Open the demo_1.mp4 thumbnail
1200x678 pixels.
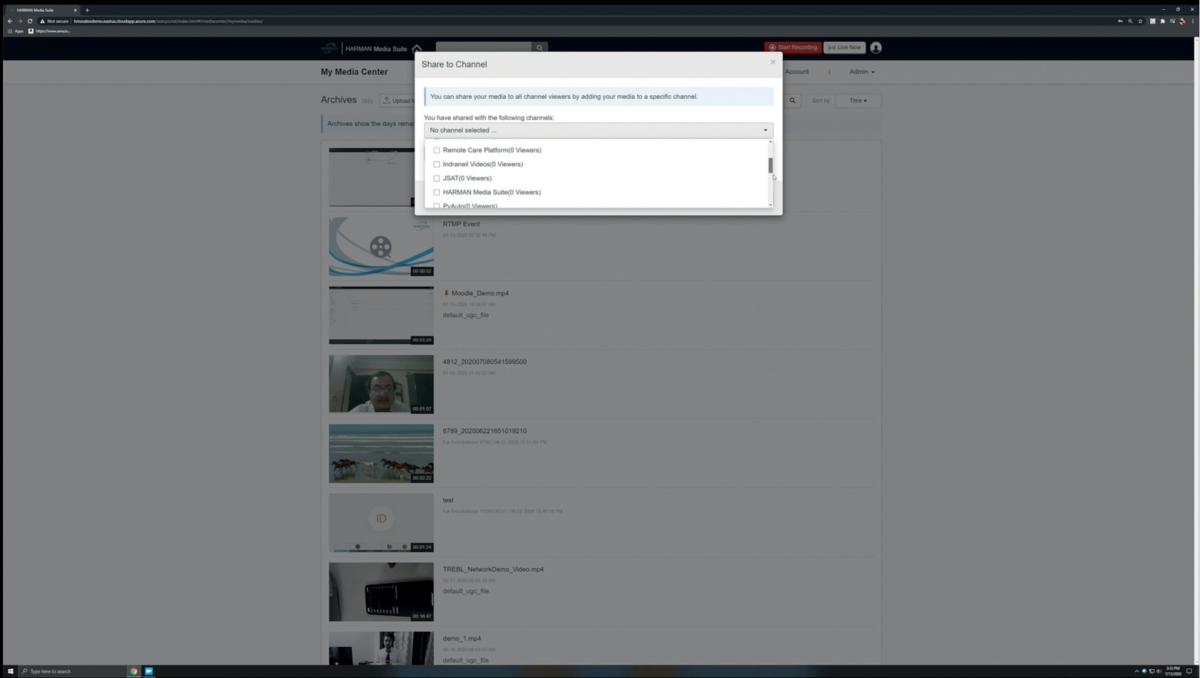381,648
